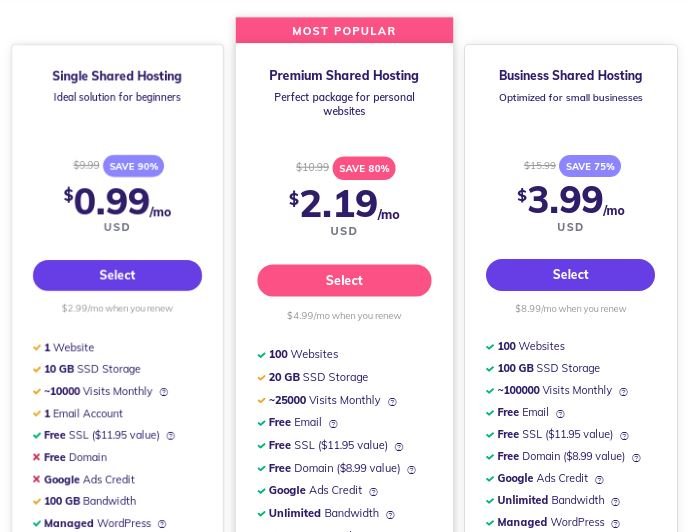Select the Business Shared Hosting plan

pos(570,274)
